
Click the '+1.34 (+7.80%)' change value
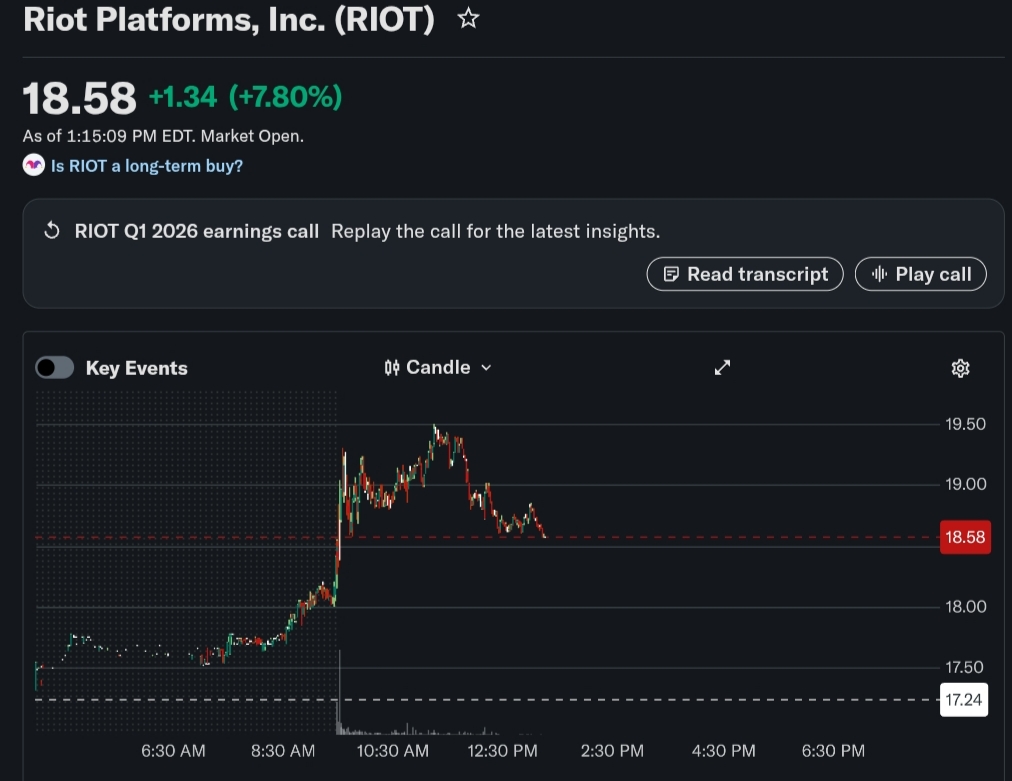coord(245,97)
